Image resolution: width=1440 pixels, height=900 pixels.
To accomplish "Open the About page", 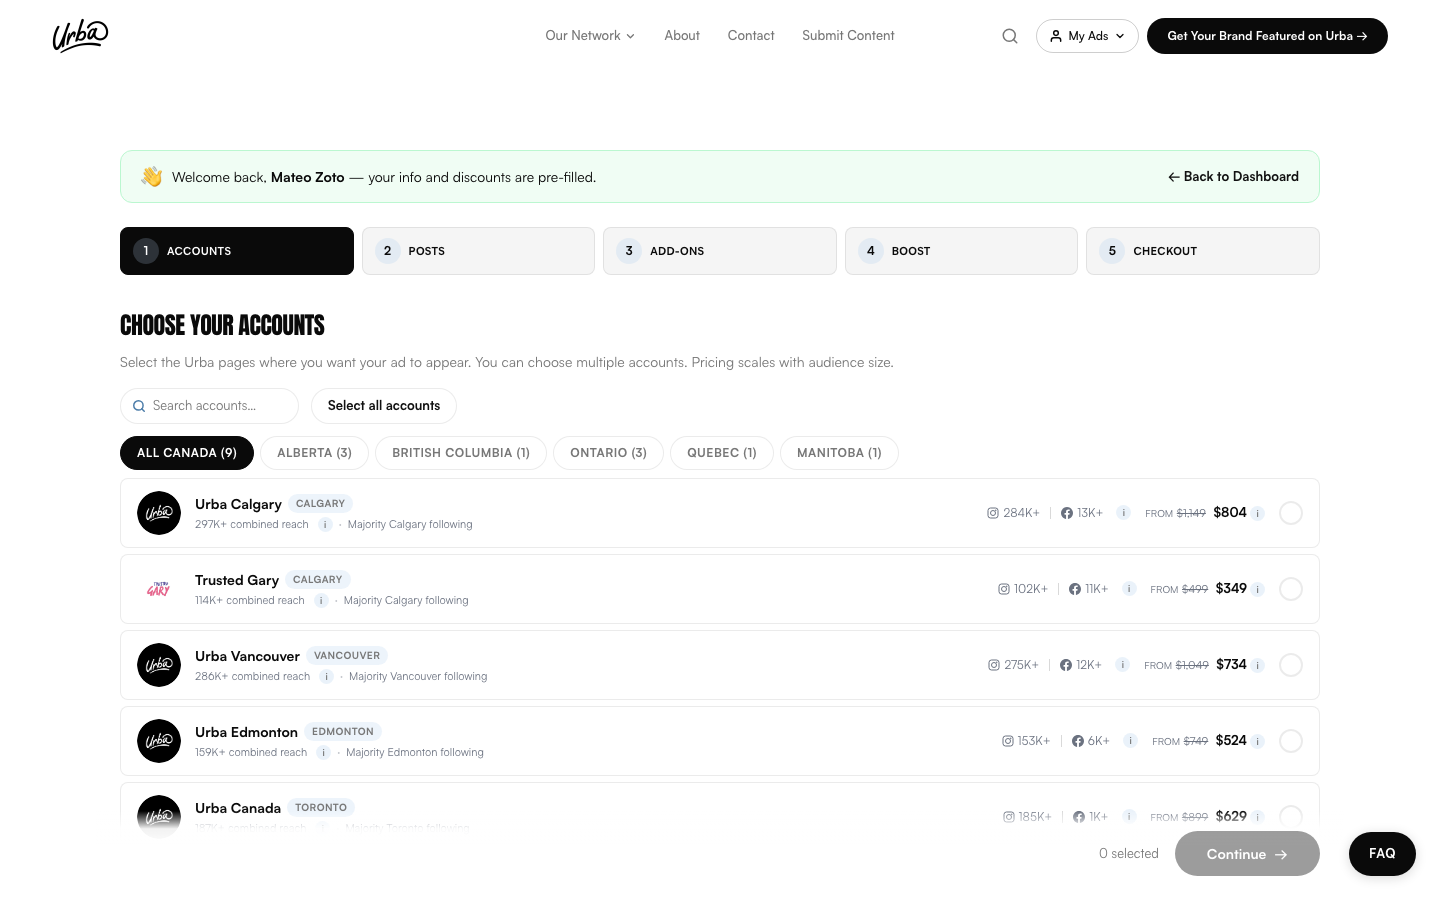I will pyautogui.click(x=682, y=36).
